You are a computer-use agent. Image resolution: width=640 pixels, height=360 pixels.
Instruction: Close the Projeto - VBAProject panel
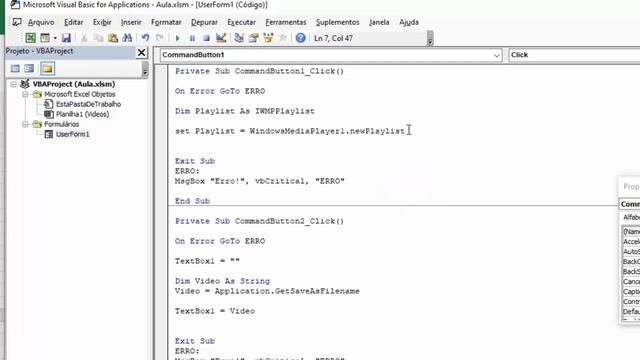tap(141, 52)
